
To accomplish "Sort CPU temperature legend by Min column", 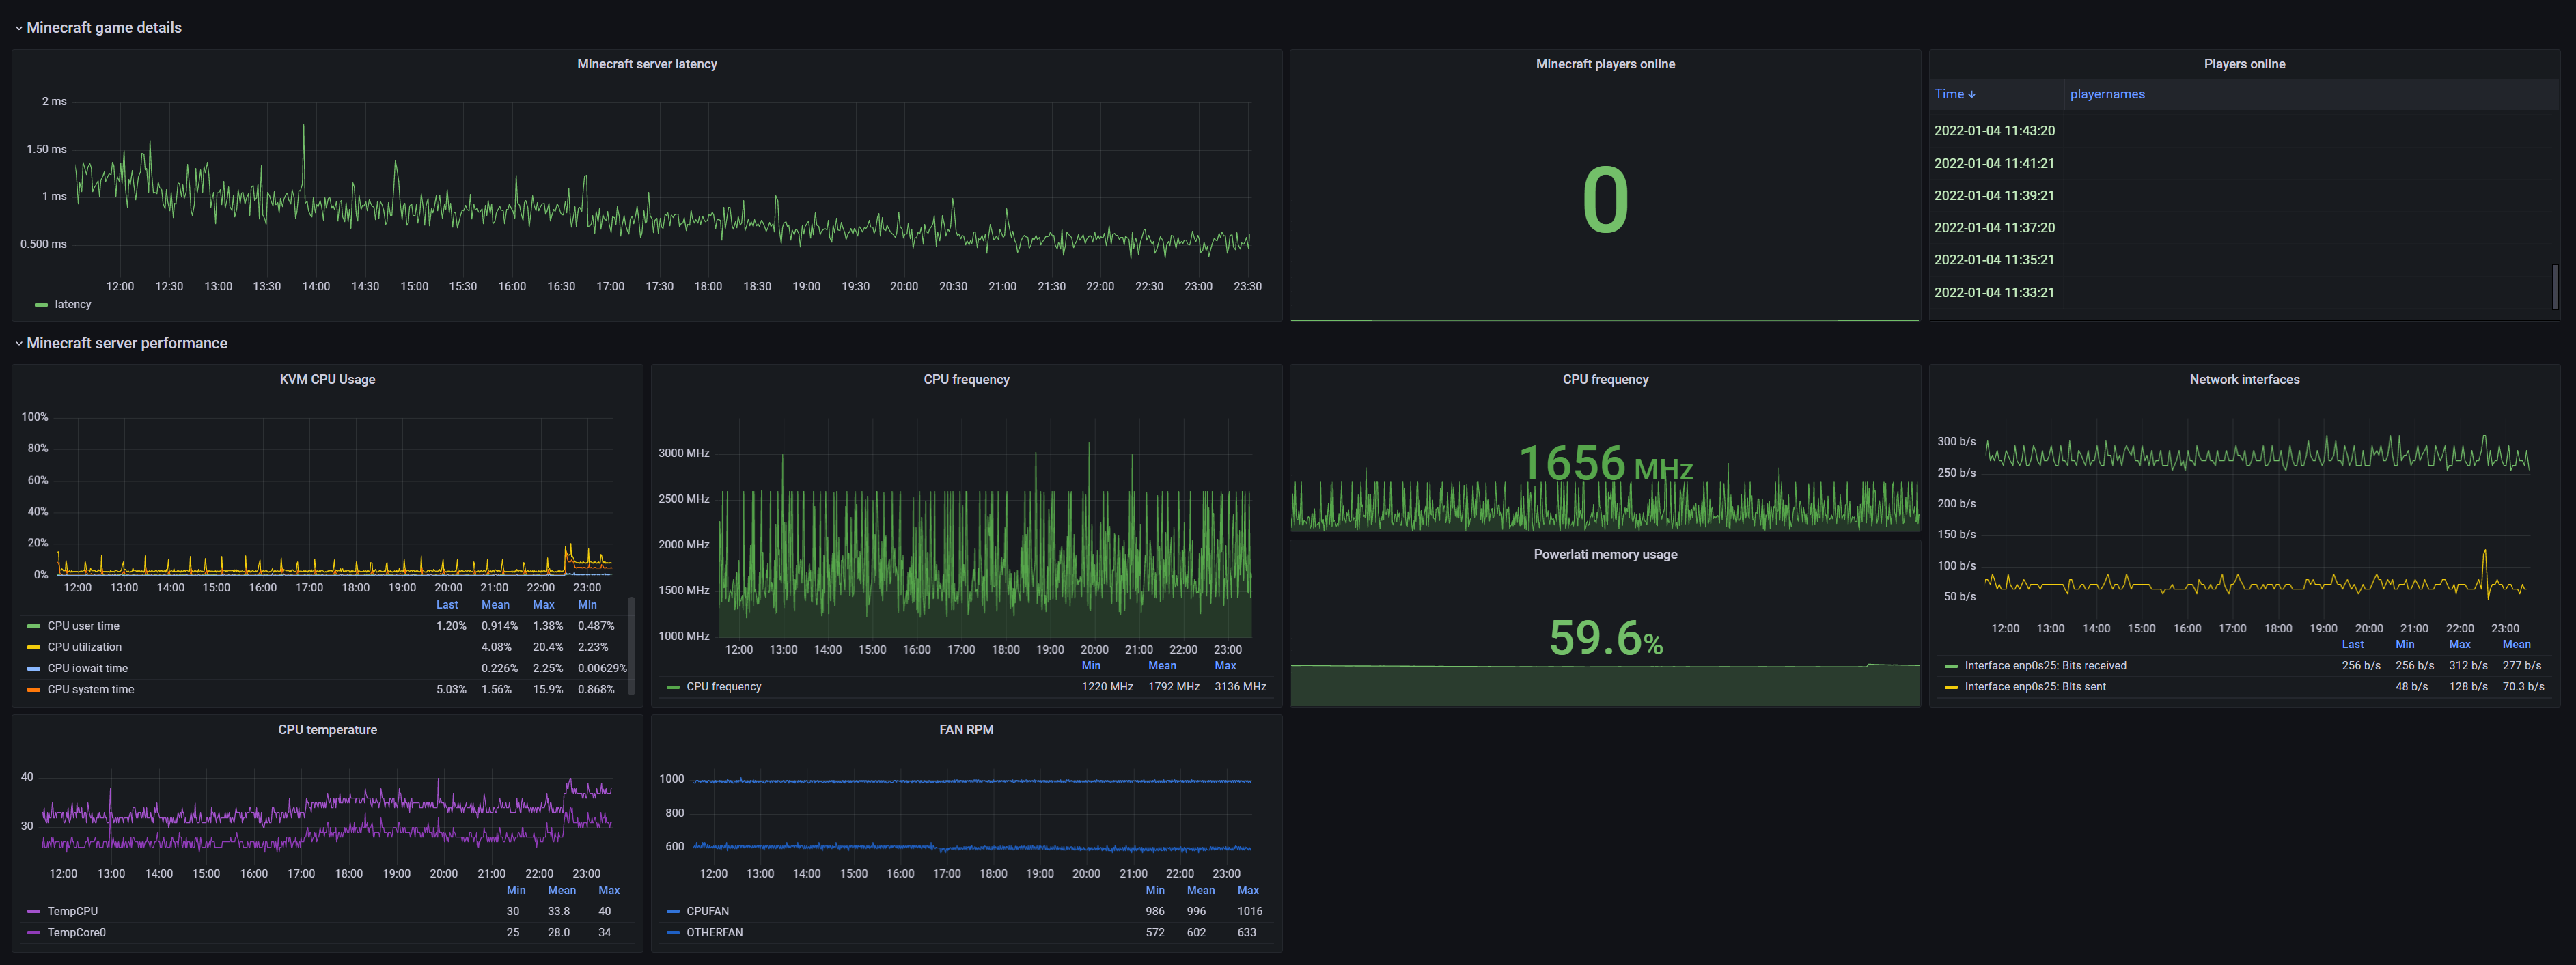I will pos(515,891).
